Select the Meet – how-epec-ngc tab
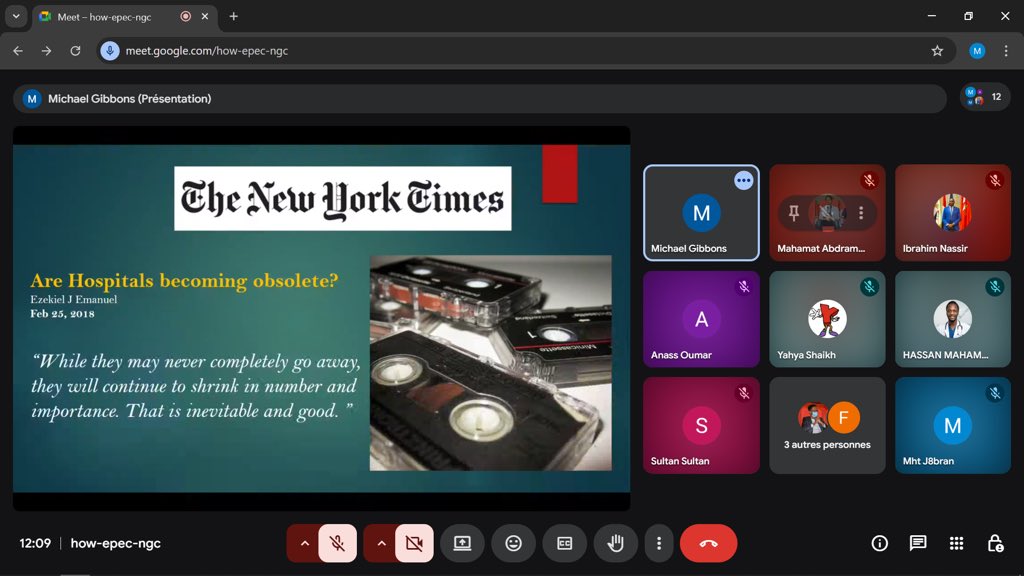The width and height of the screenshot is (1024, 576). pyautogui.click(x=124, y=17)
